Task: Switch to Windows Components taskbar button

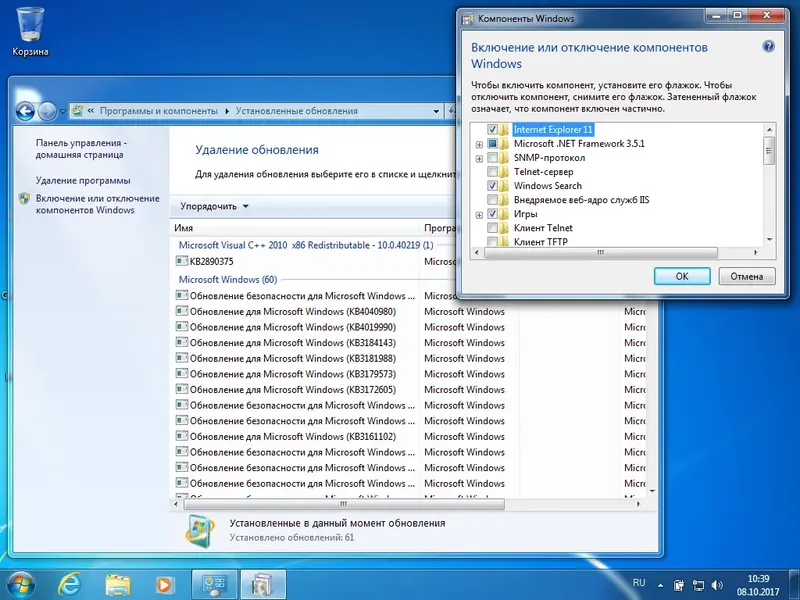Action: tap(263, 585)
